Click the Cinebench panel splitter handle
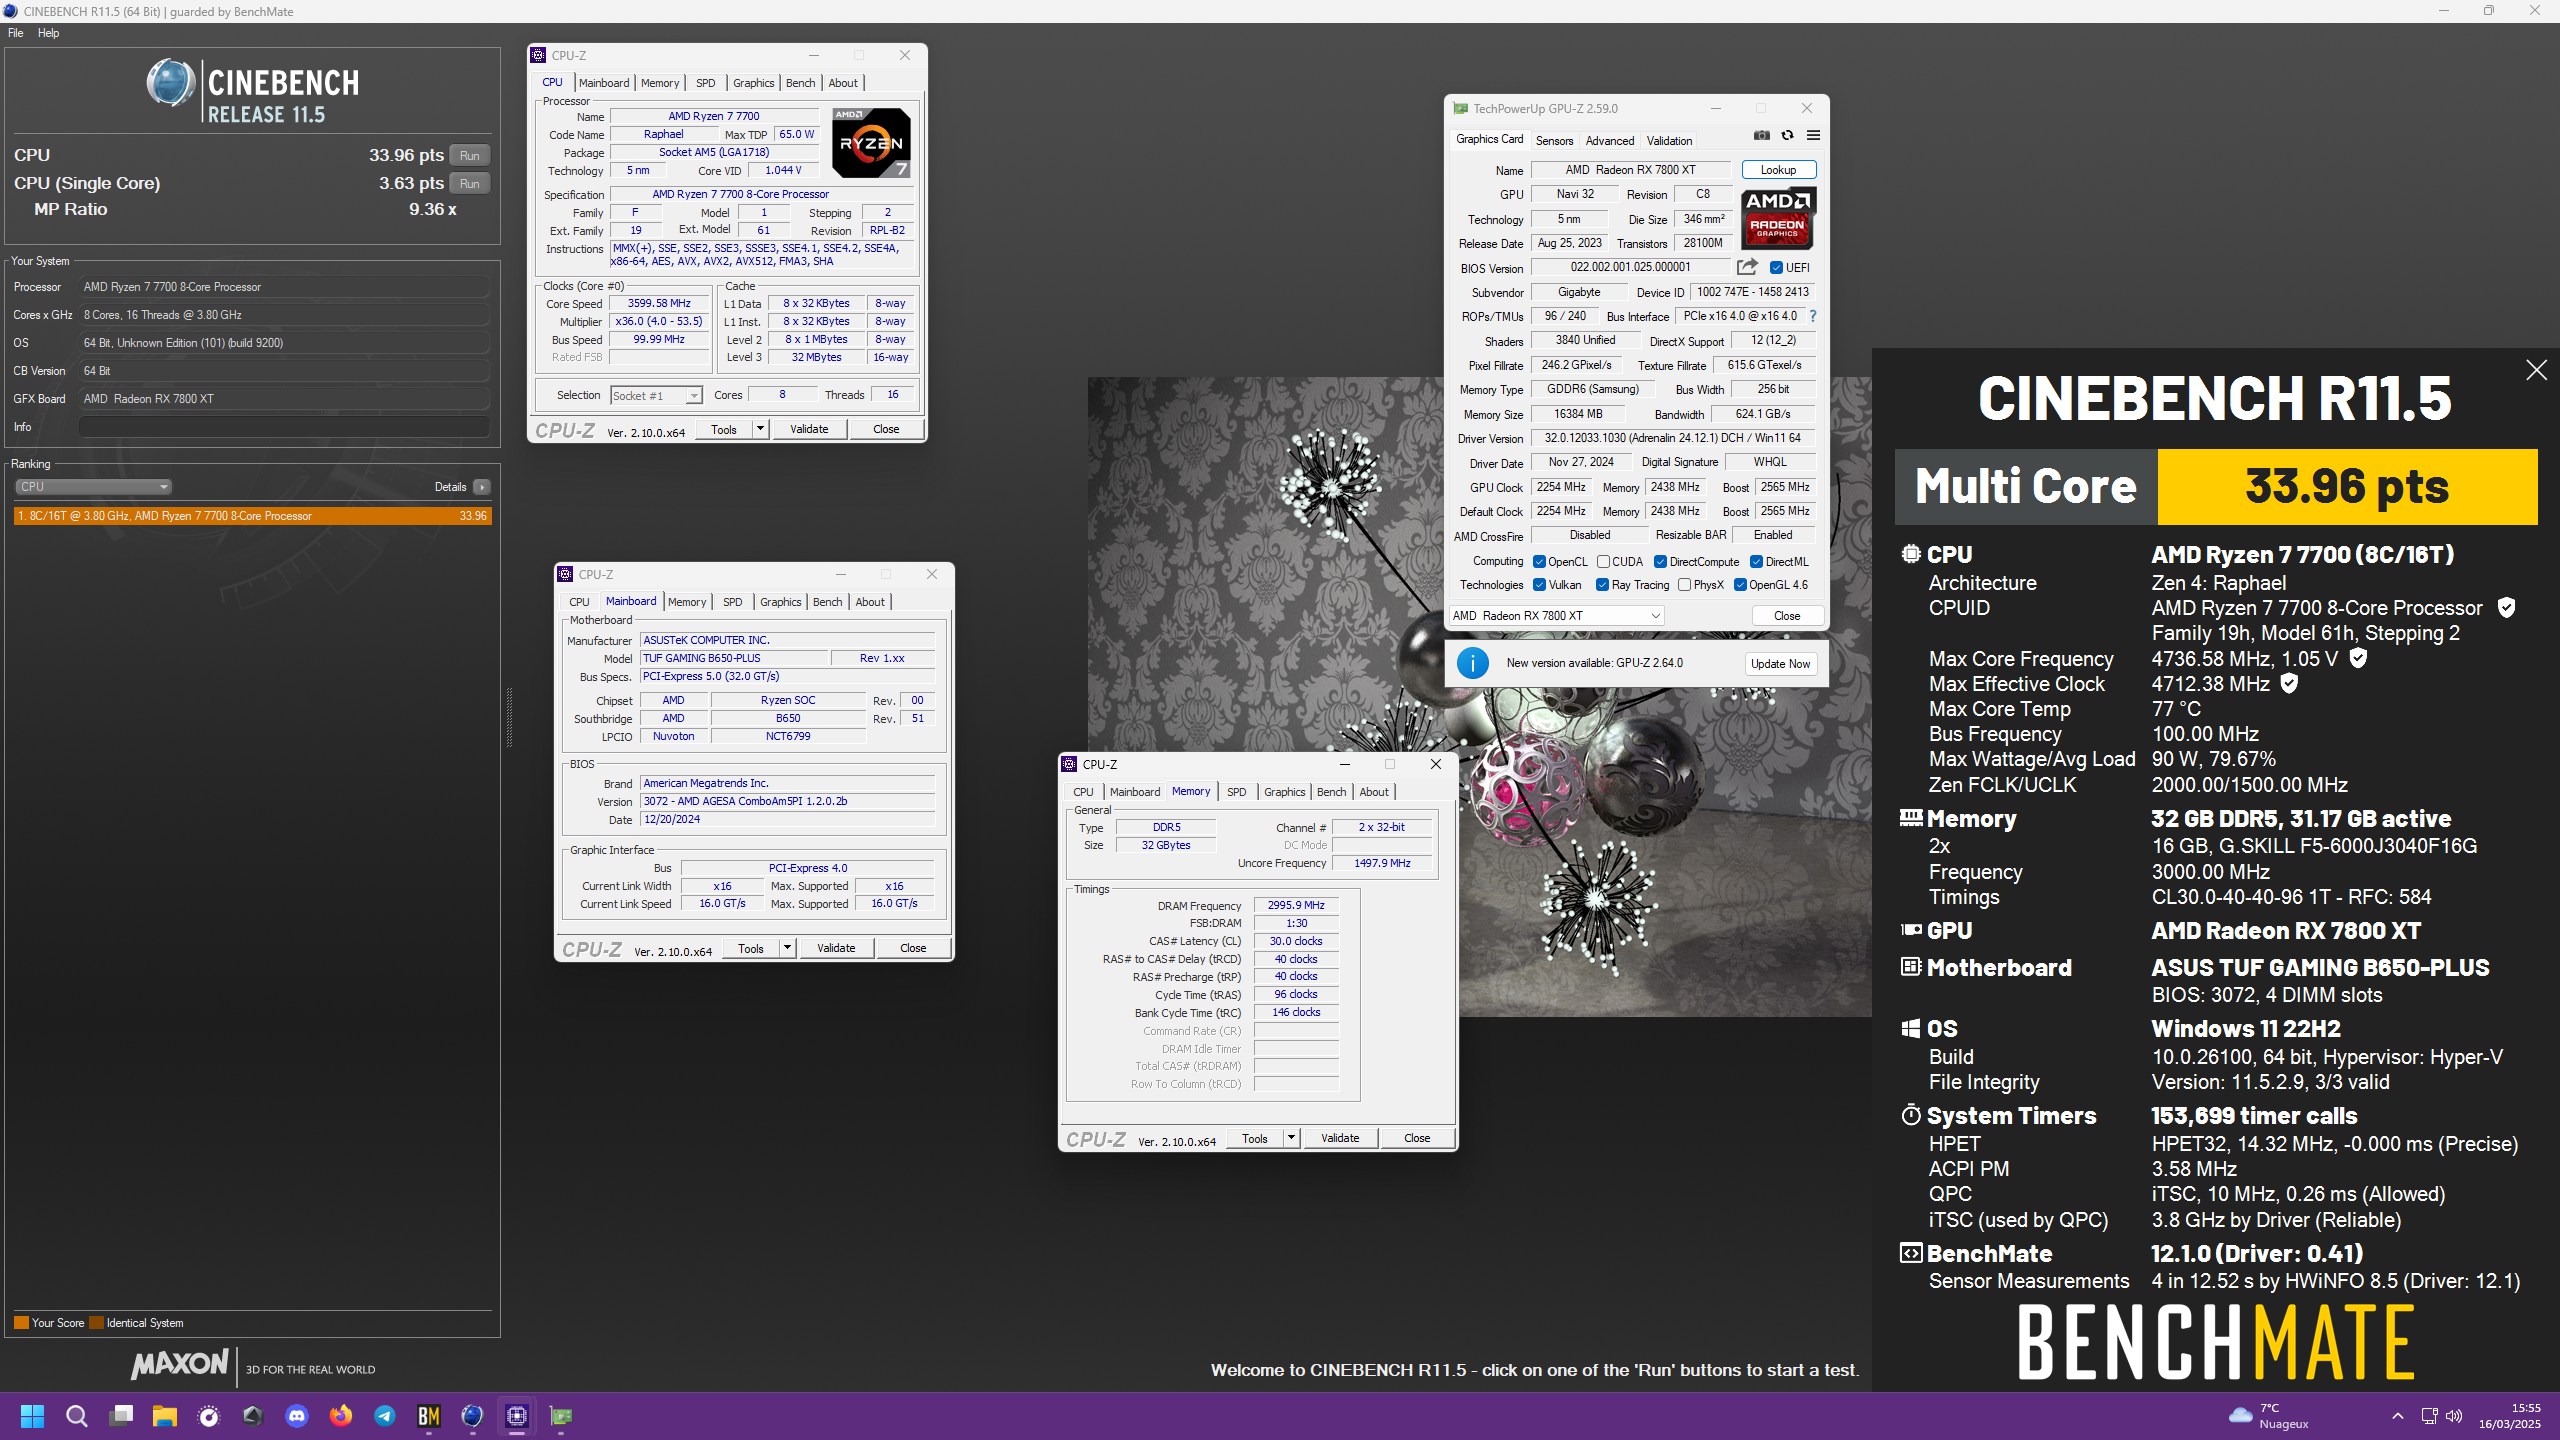The image size is (2560, 1440). [509, 717]
